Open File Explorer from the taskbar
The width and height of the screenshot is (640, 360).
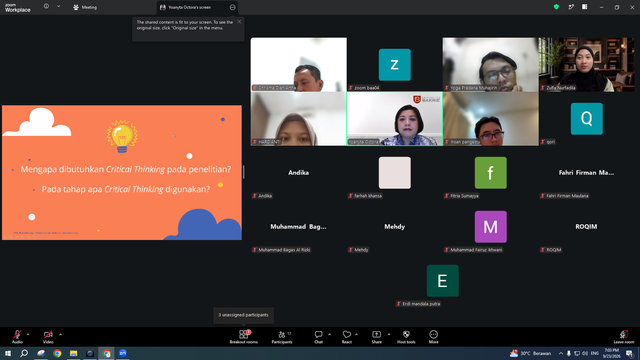tap(73, 353)
